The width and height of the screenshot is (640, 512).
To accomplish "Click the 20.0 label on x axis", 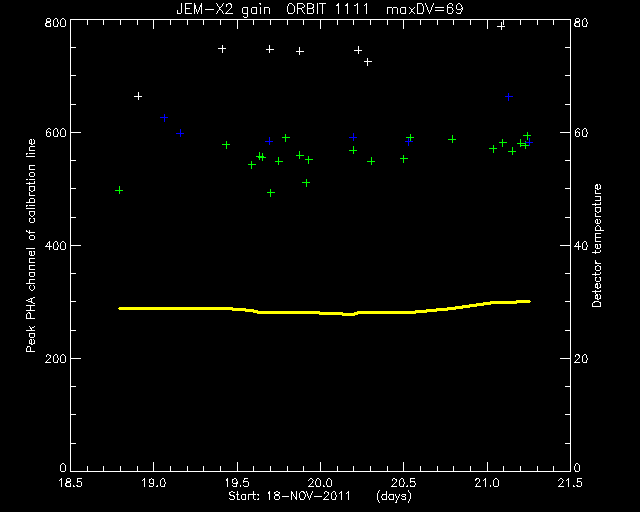I will tap(320, 483).
